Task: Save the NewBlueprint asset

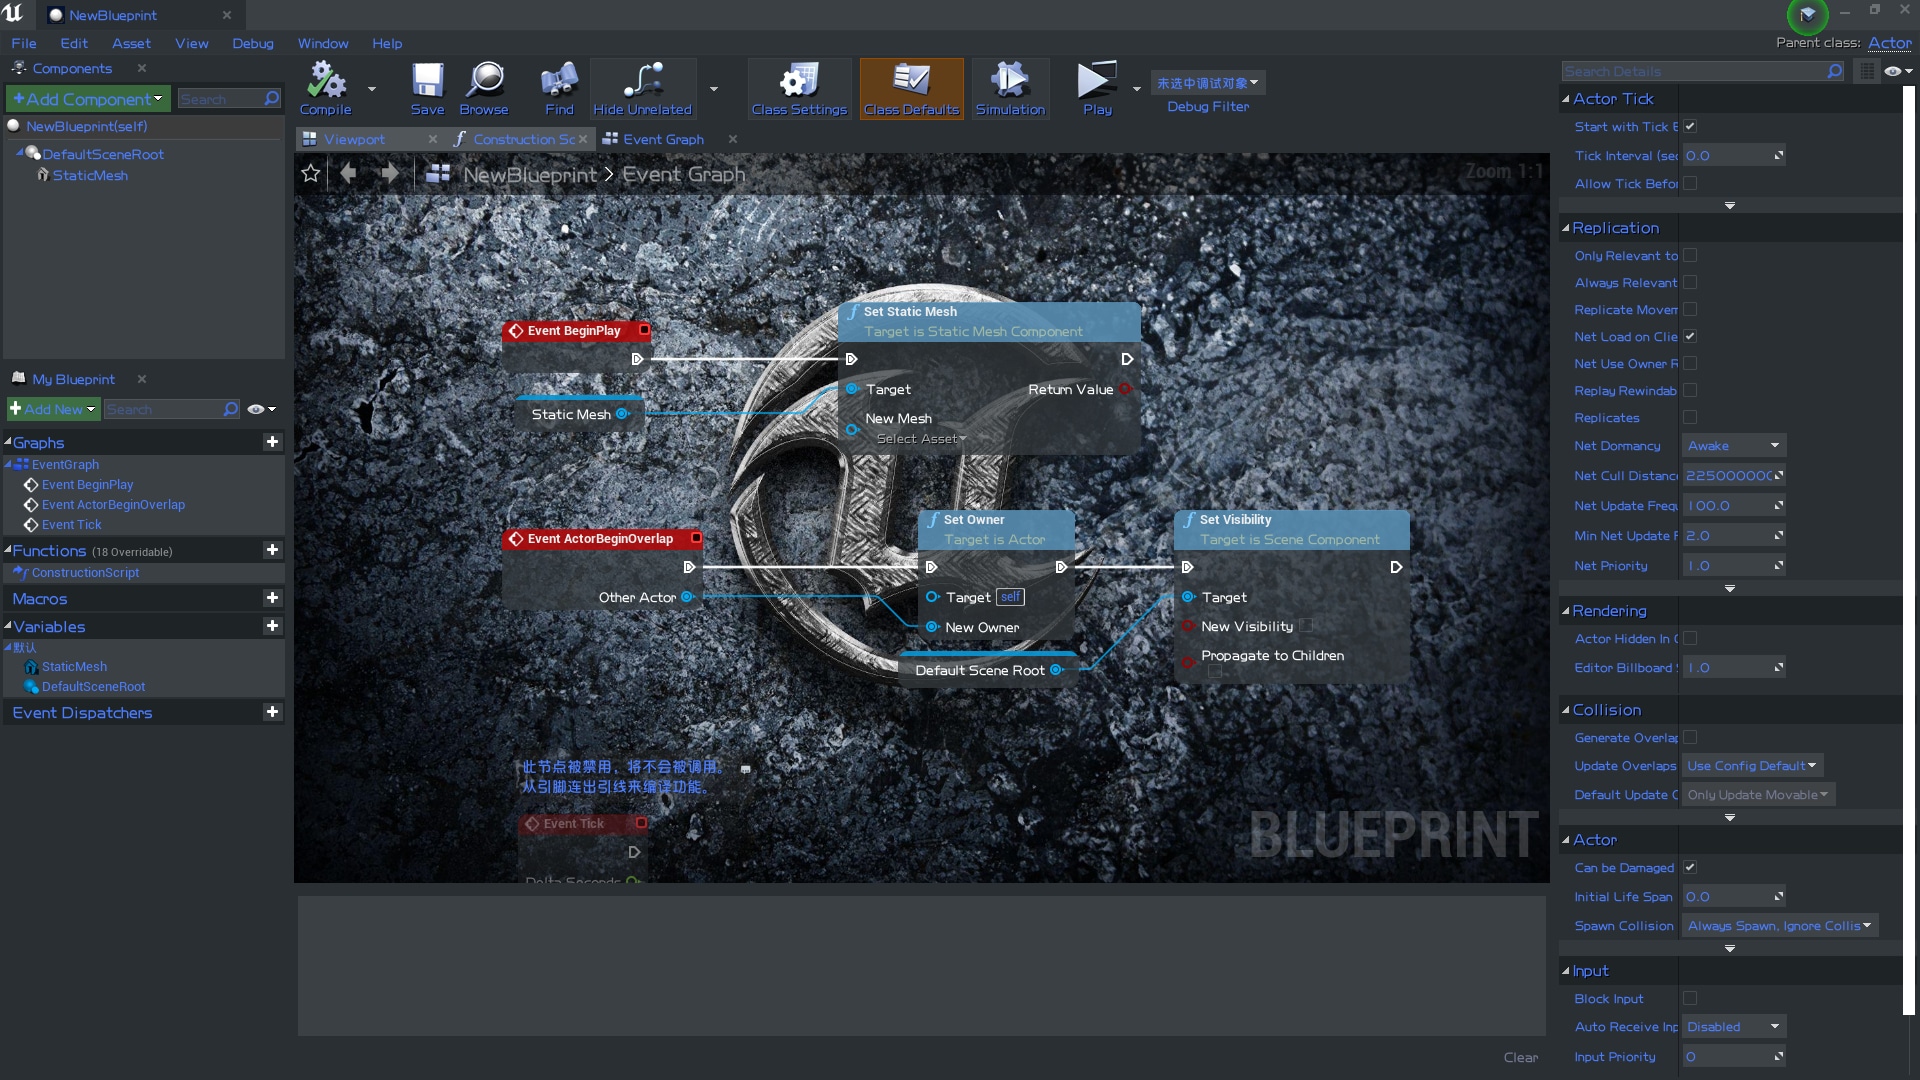Action: coord(428,88)
